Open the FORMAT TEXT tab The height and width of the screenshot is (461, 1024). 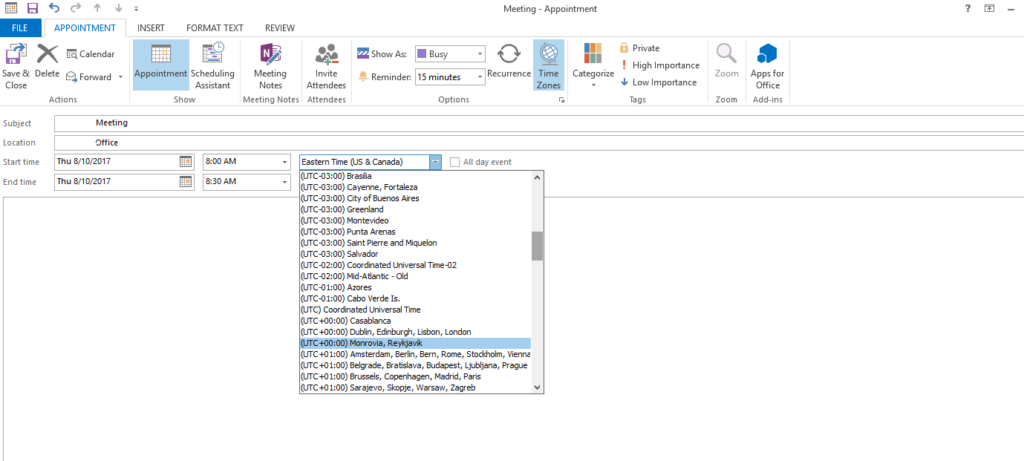pos(213,28)
